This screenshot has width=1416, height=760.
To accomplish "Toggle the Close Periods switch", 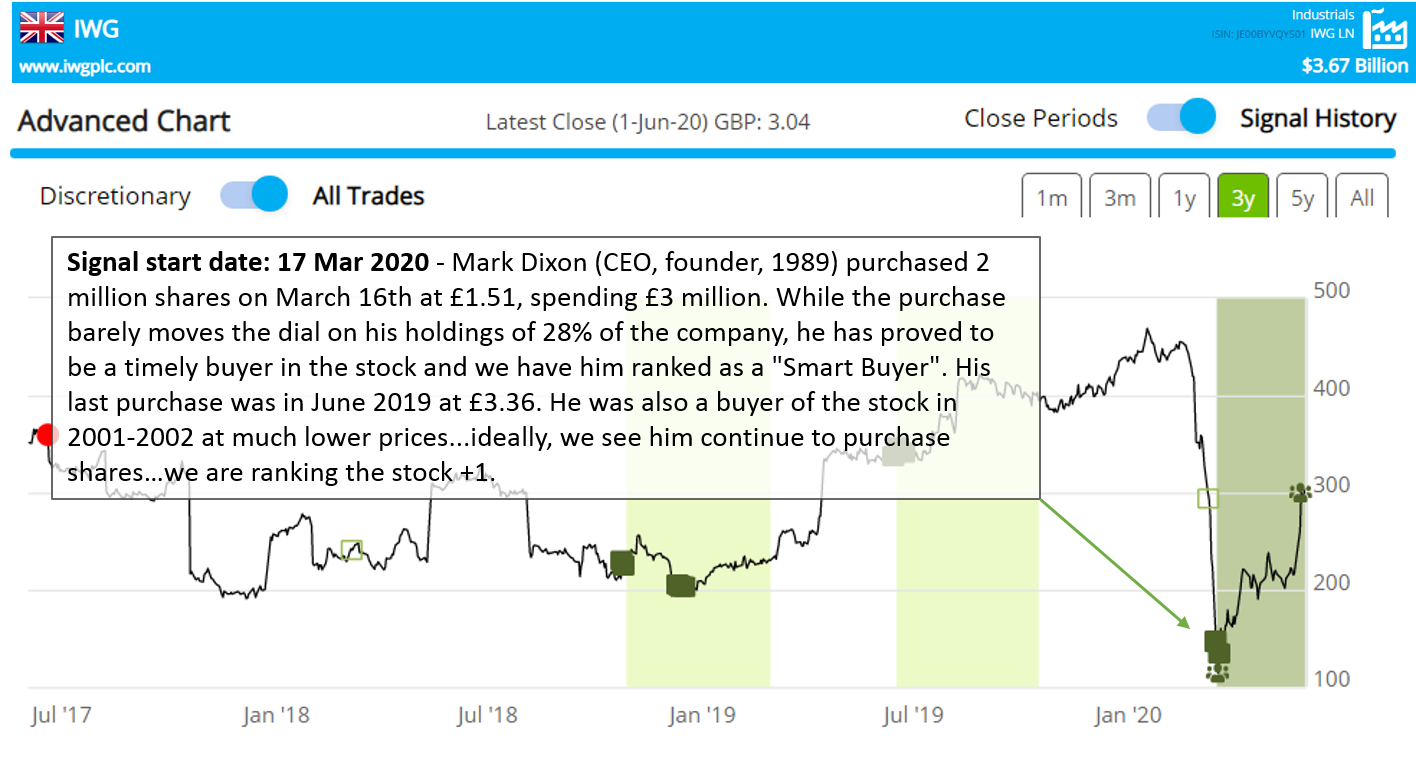I will [x=1181, y=117].
